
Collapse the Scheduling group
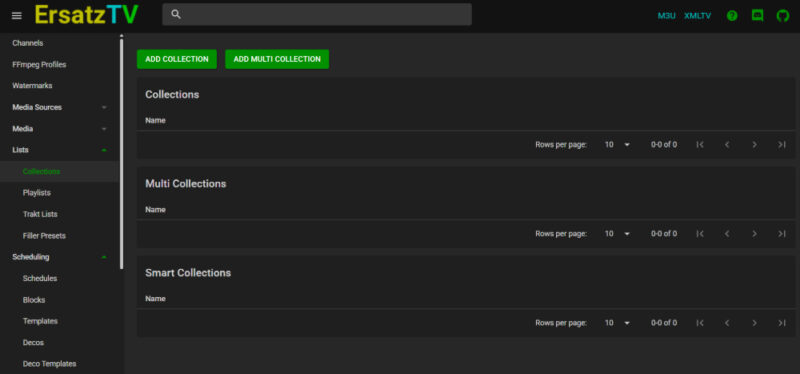60,257
